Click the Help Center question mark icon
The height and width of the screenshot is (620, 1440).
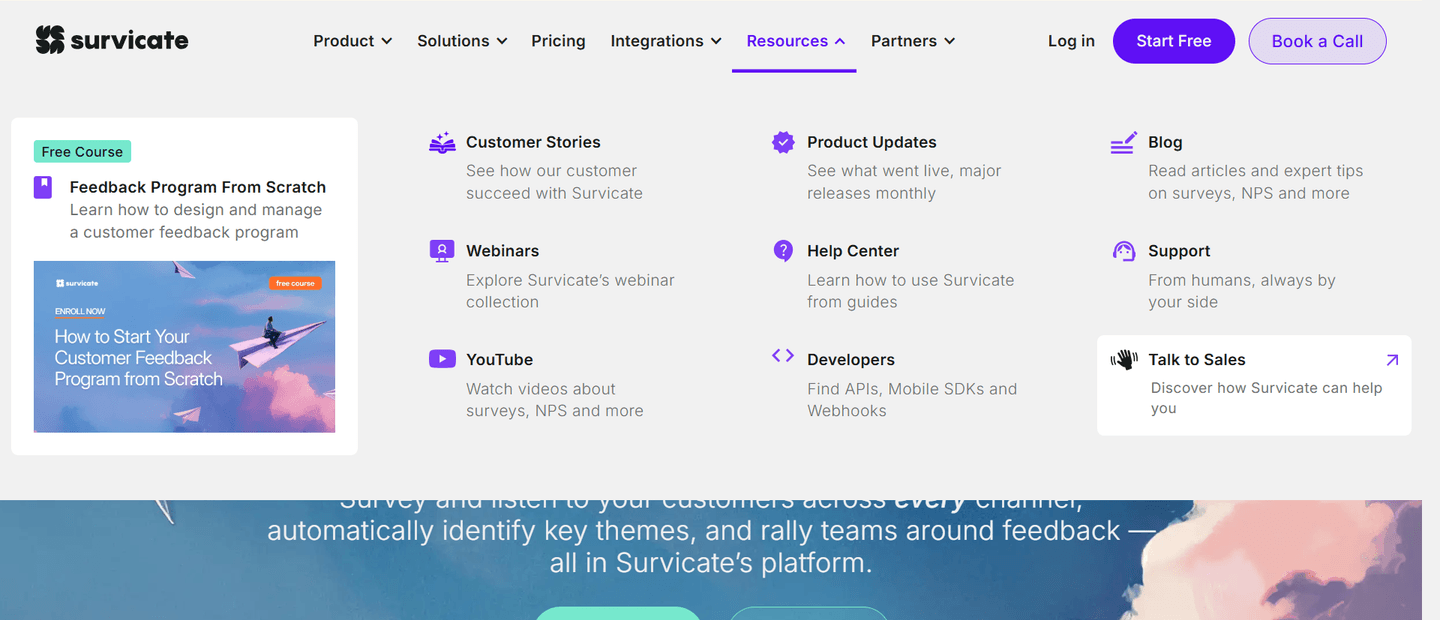click(783, 250)
